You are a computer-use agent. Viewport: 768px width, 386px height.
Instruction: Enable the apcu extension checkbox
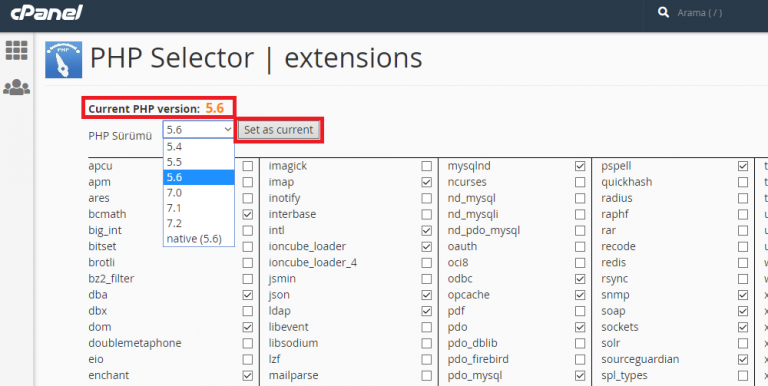(248, 166)
